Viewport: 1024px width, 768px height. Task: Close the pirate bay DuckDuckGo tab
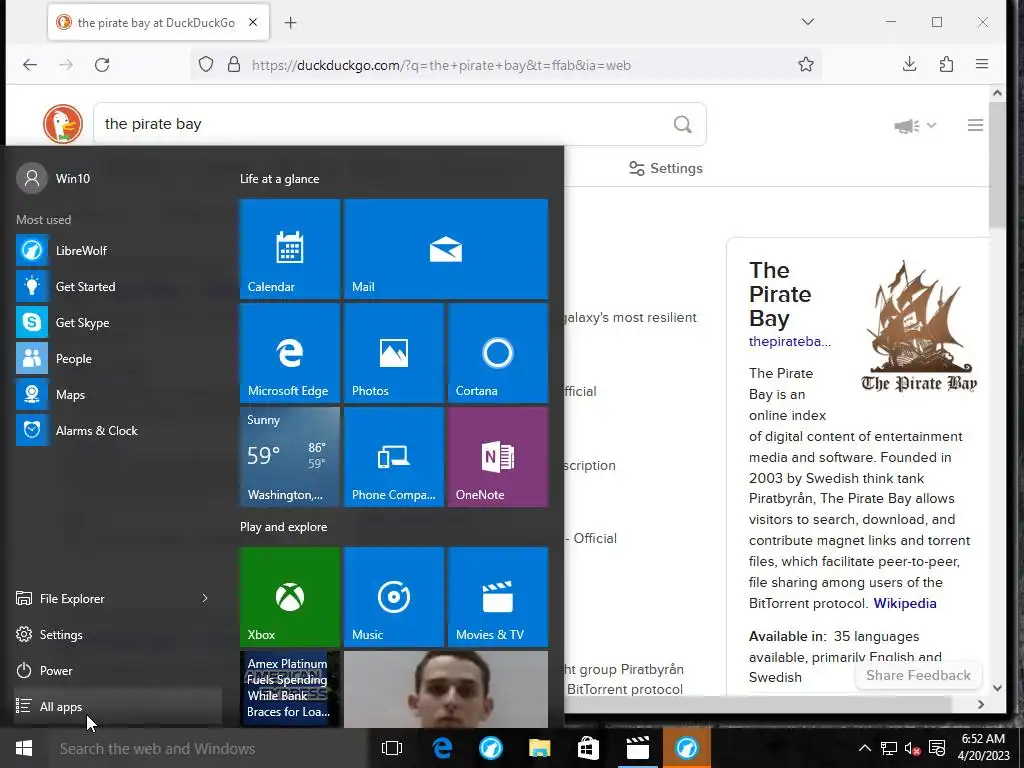pyautogui.click(x=253, y=22)
